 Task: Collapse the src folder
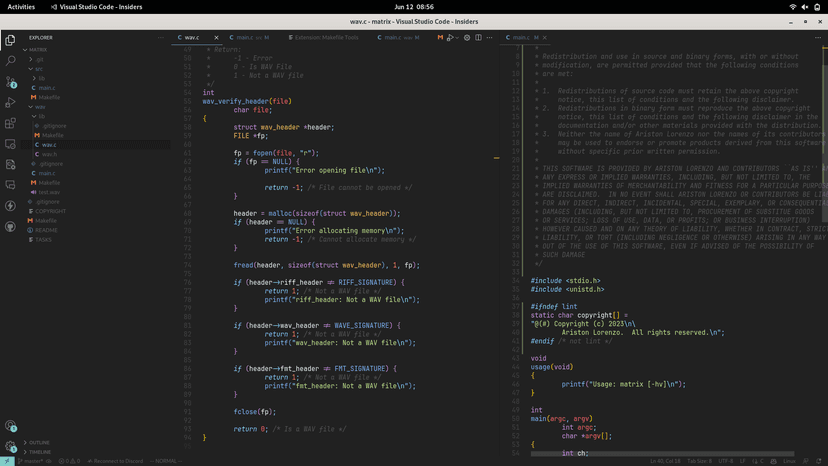click(37, 69)
